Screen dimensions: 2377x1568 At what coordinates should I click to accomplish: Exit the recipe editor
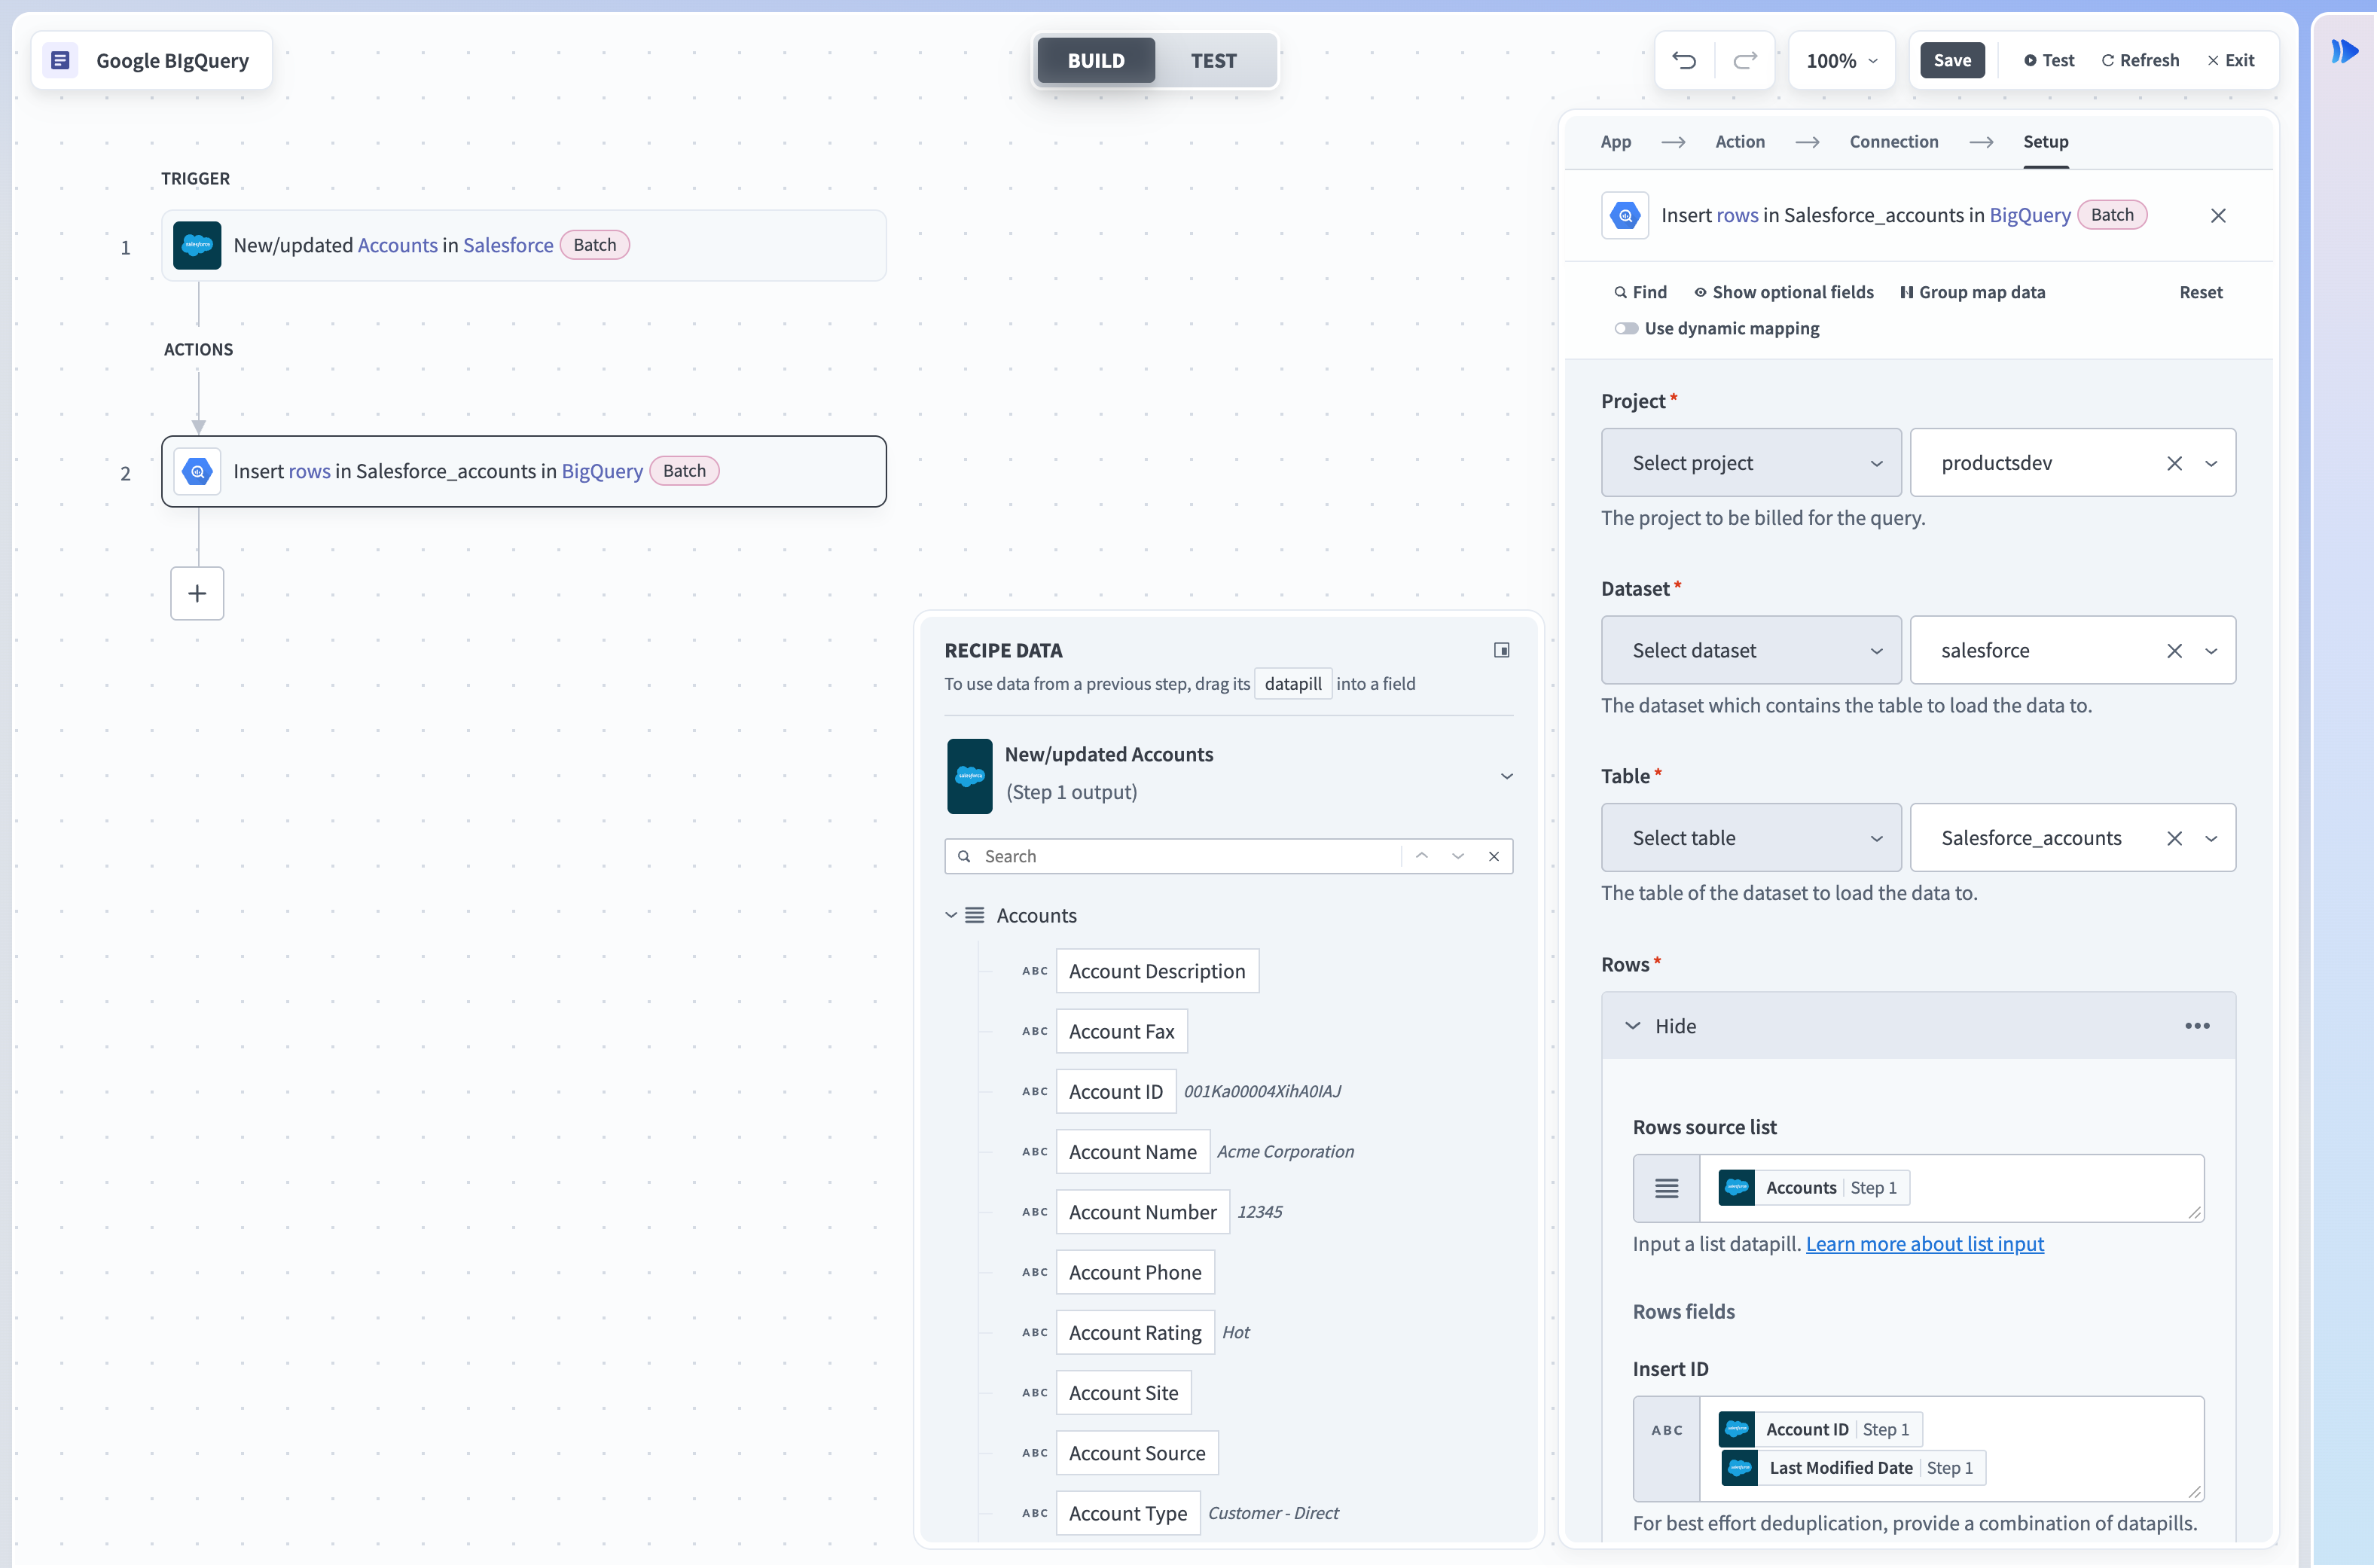pos(2231,60)
